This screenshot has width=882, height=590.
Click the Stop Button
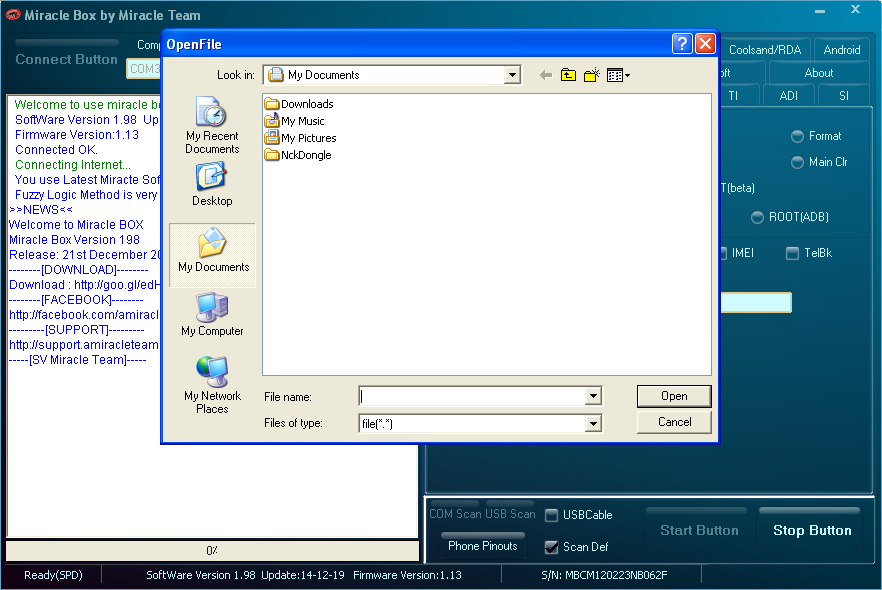coord(812,530)
